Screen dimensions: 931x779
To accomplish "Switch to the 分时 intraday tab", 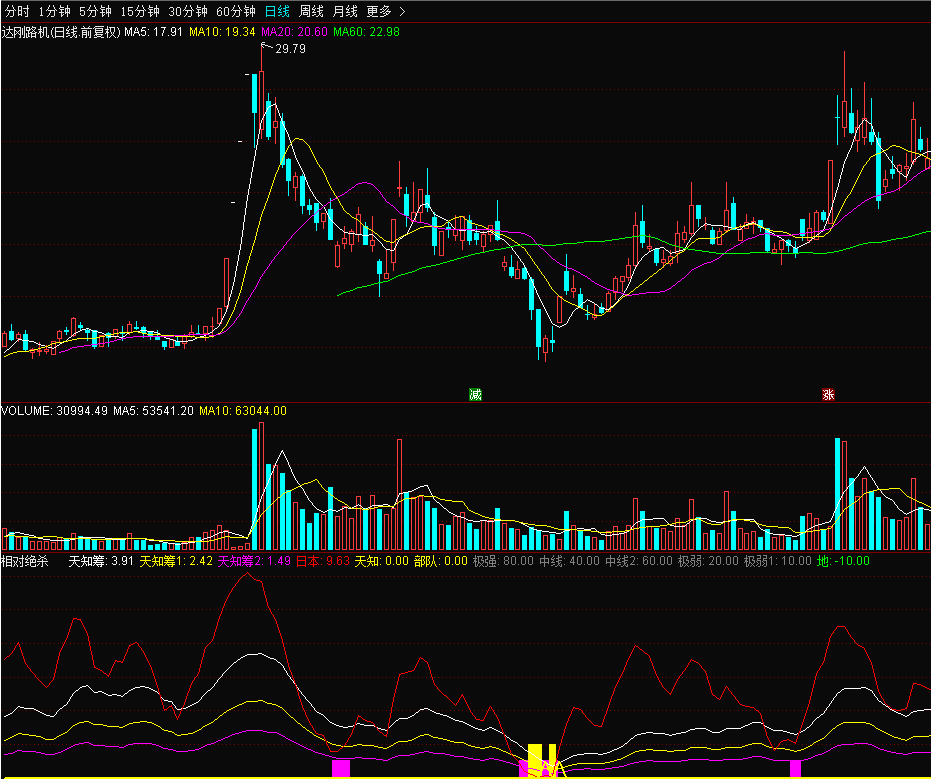I will [x=17, y=11].
